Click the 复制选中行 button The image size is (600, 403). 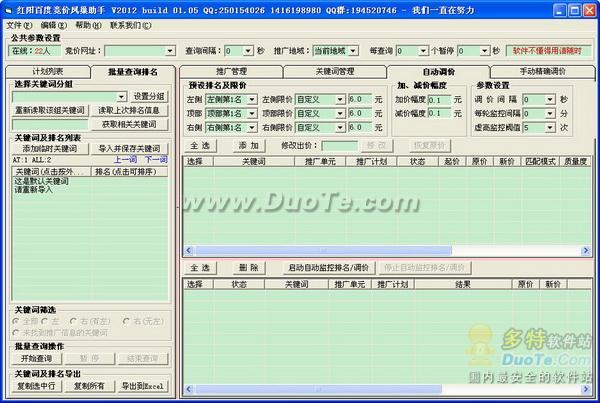coord(36,386)
